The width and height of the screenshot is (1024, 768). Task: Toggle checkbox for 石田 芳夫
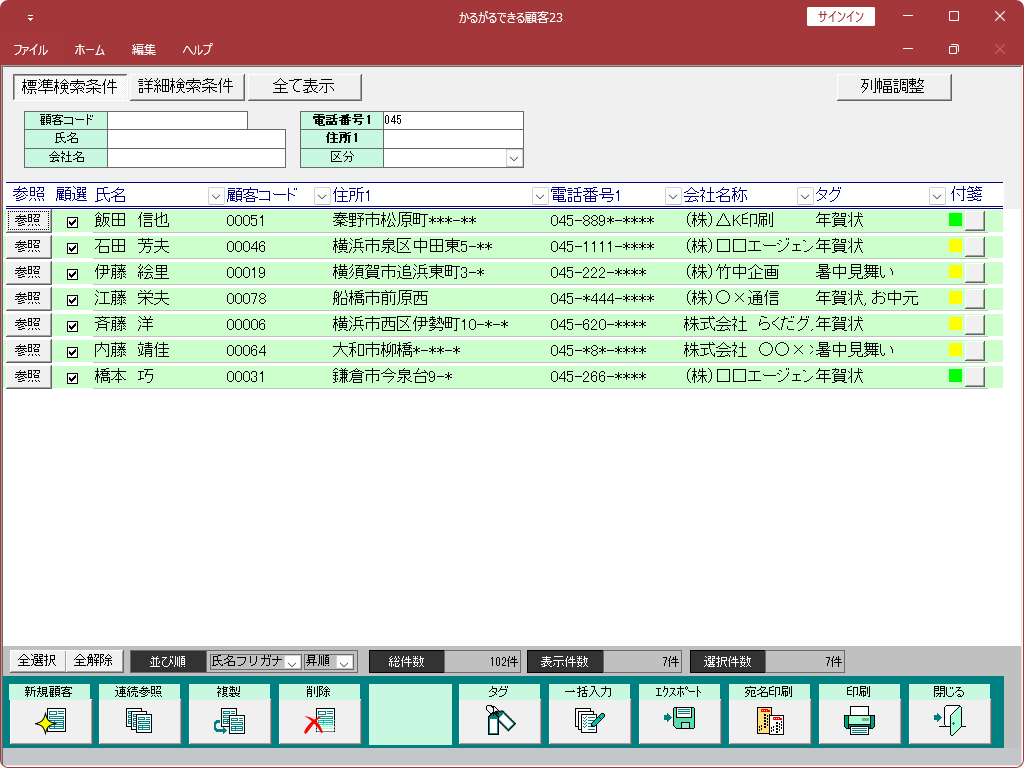72,248
